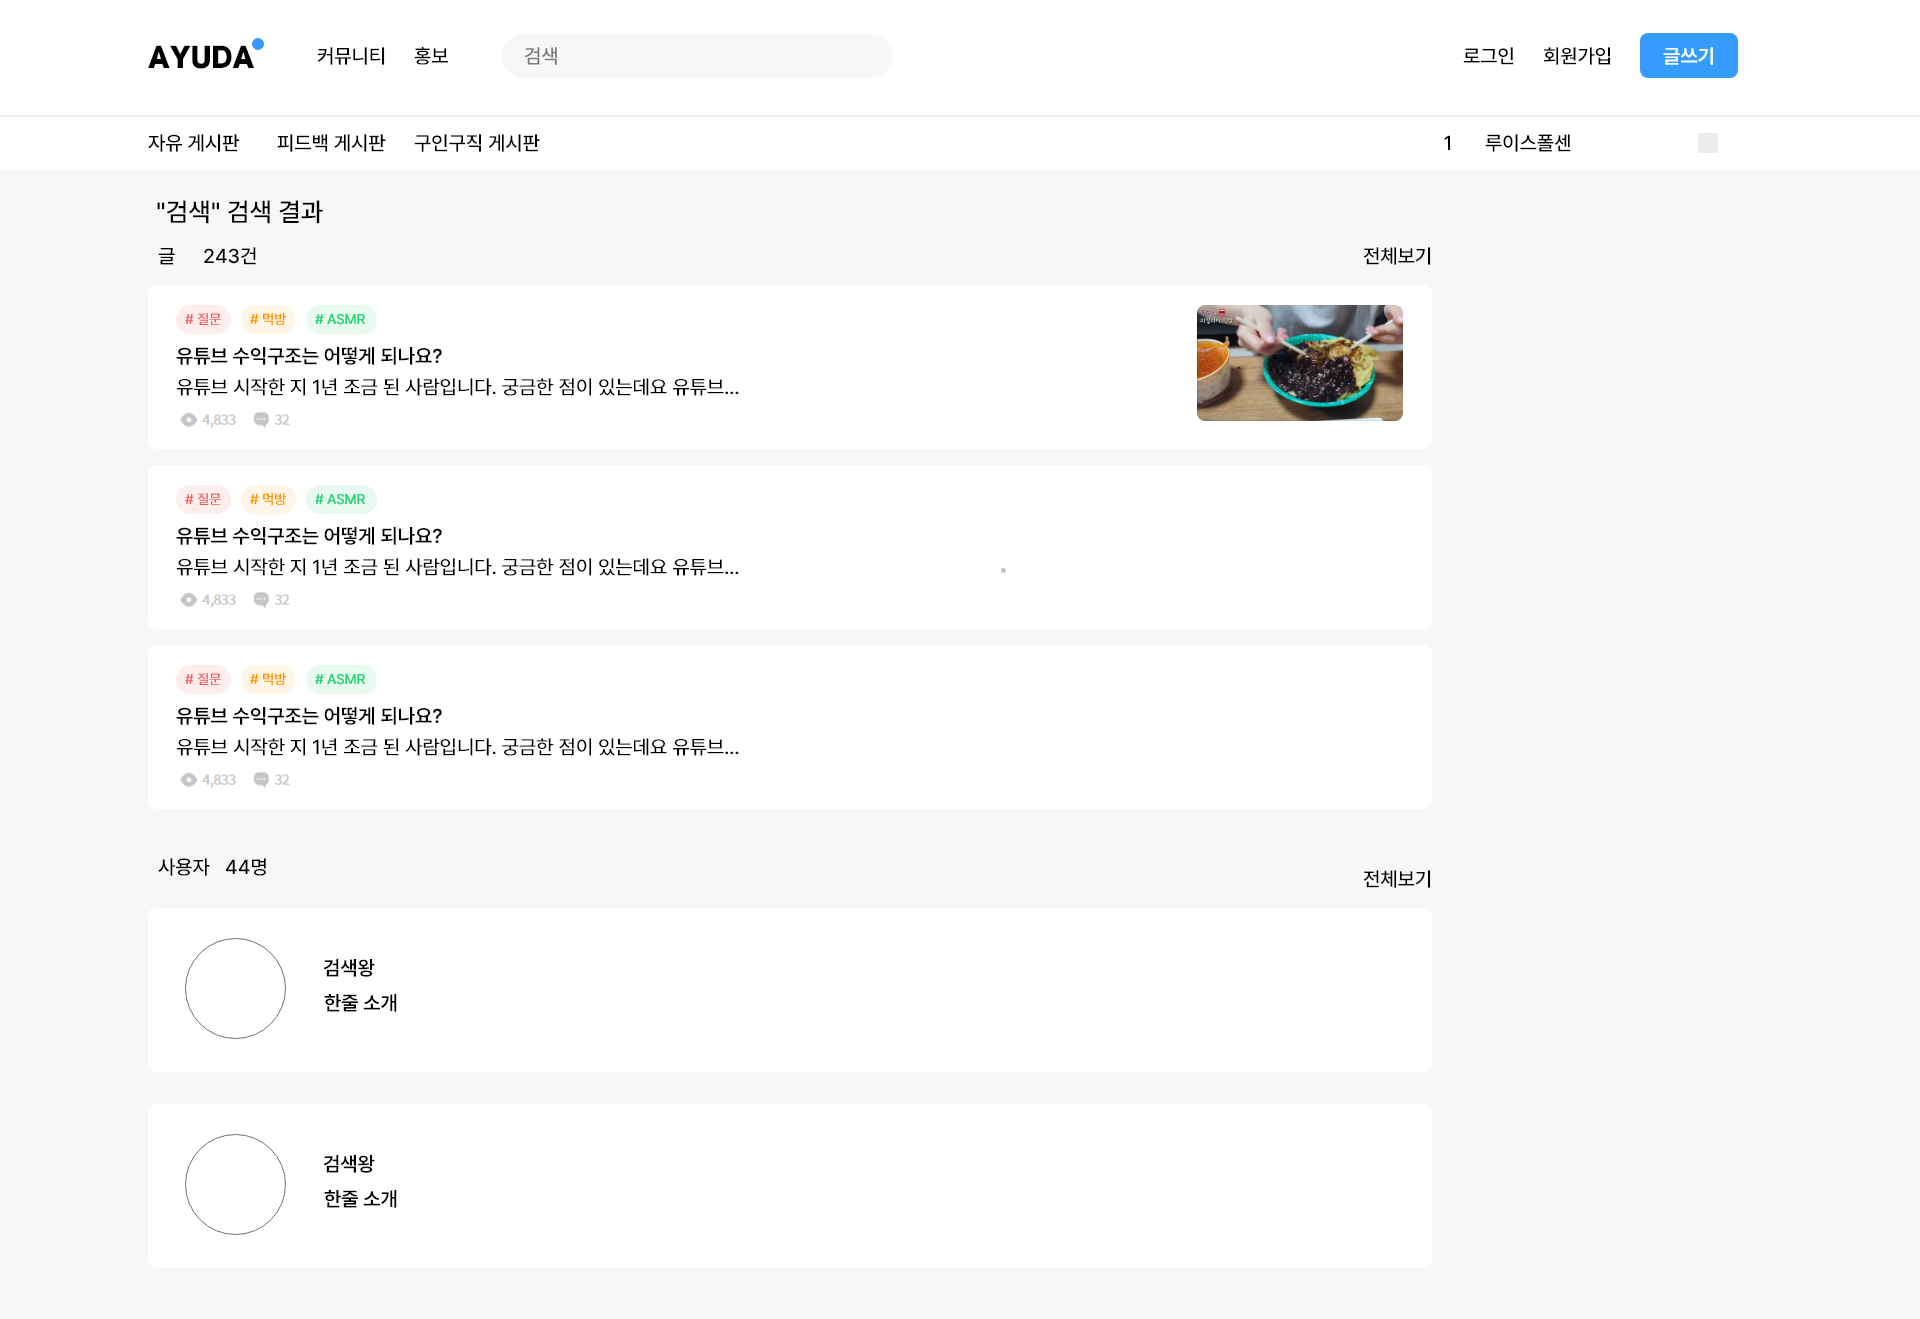Viewport: 1920px width, 1319px height.
Task: Switch to 구인구직 게시판 tab
Action: pos(477,143)
